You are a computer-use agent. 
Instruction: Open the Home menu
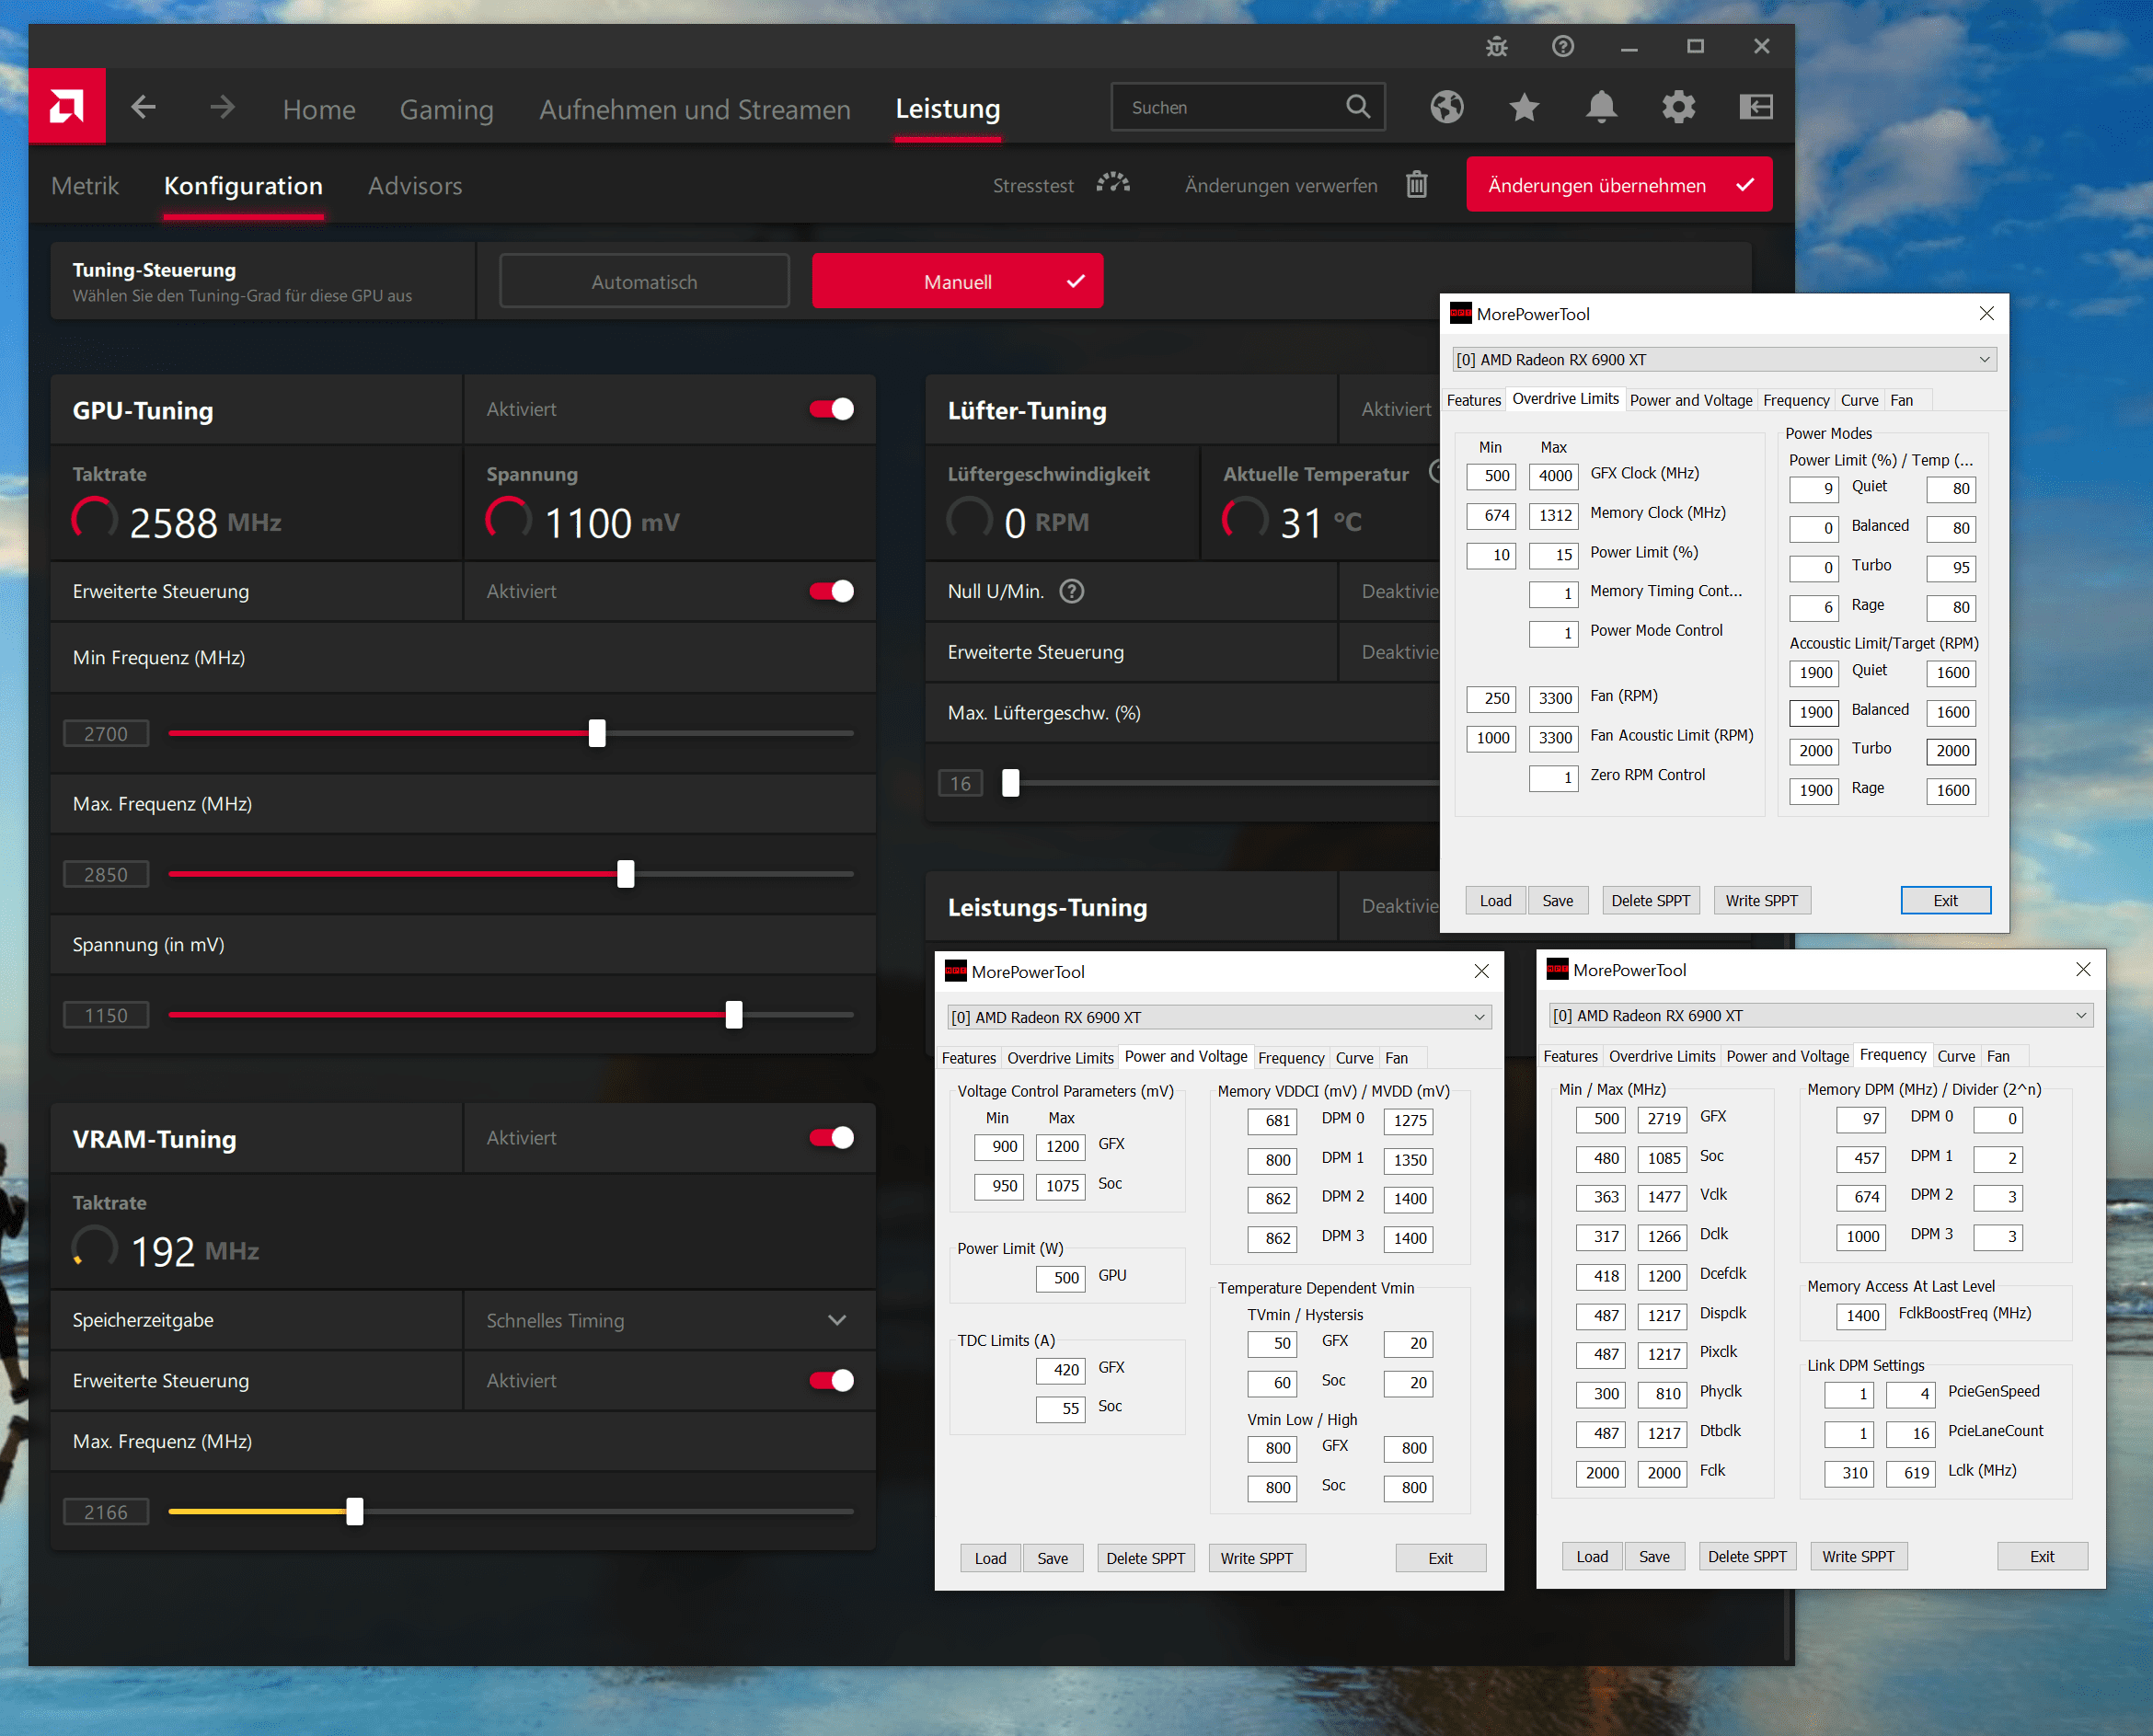point(319,109)
